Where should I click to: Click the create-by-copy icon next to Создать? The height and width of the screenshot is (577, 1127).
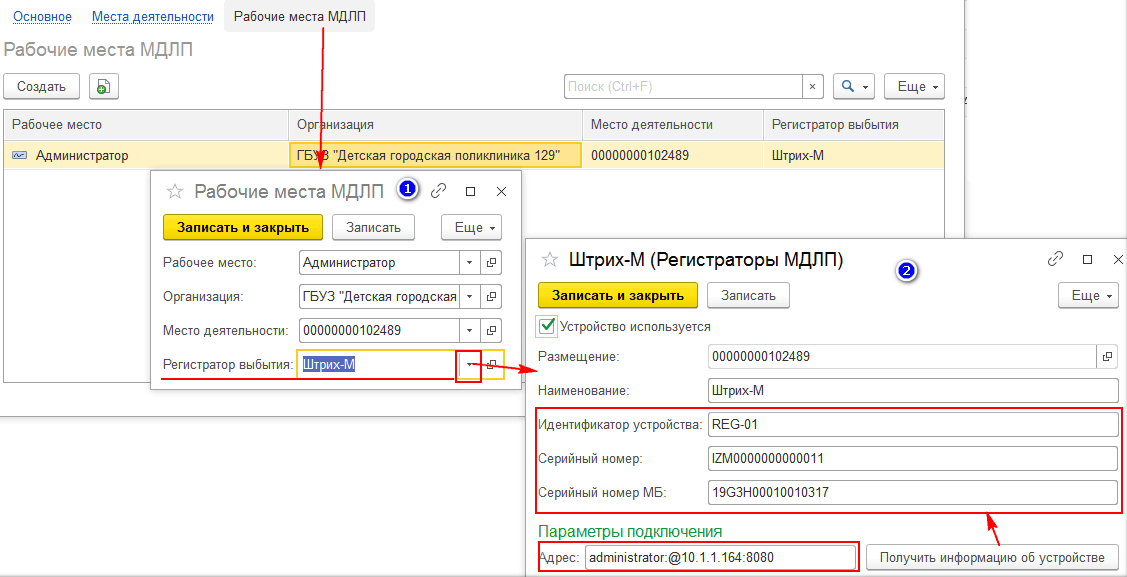103,87
